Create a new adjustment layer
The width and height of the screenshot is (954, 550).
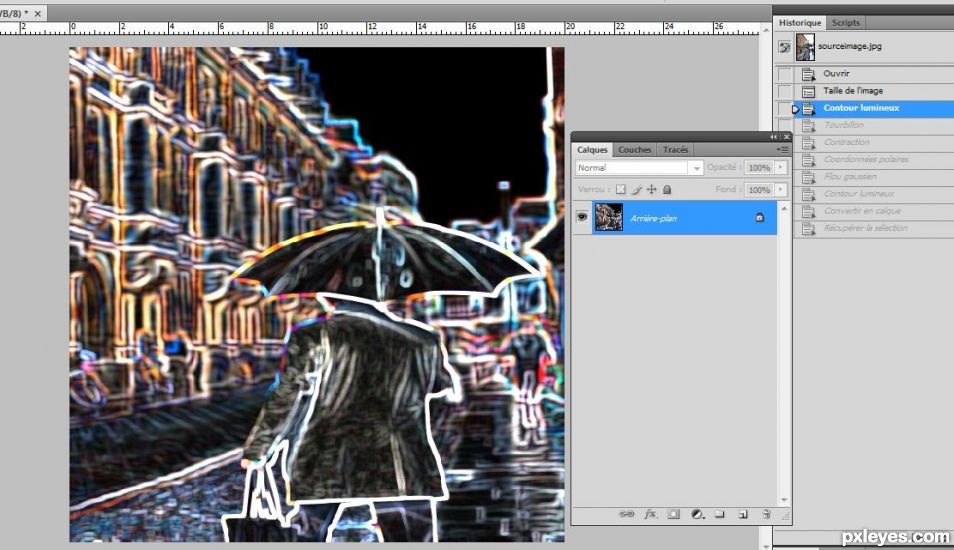coord(698,514)
